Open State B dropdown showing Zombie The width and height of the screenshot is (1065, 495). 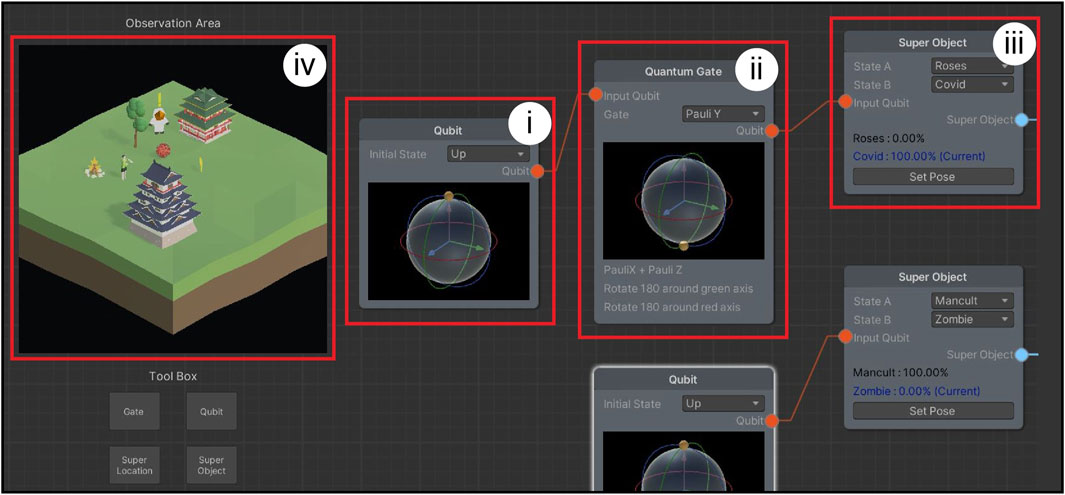[972, 319]
